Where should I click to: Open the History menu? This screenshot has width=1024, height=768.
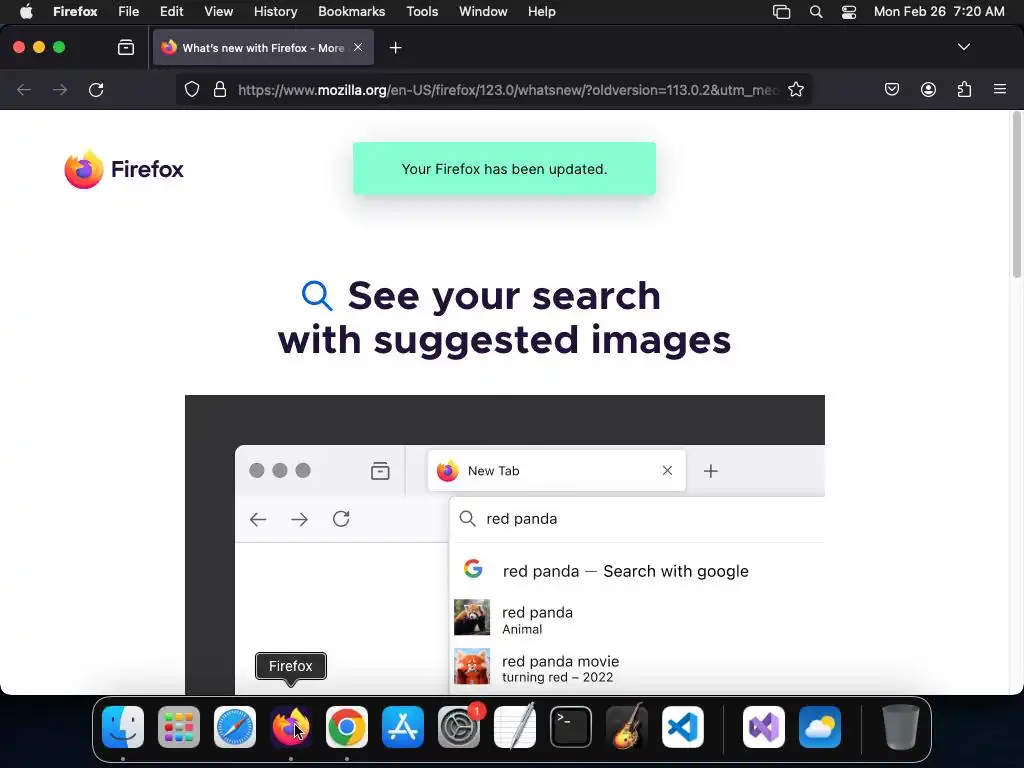(275, 11)
